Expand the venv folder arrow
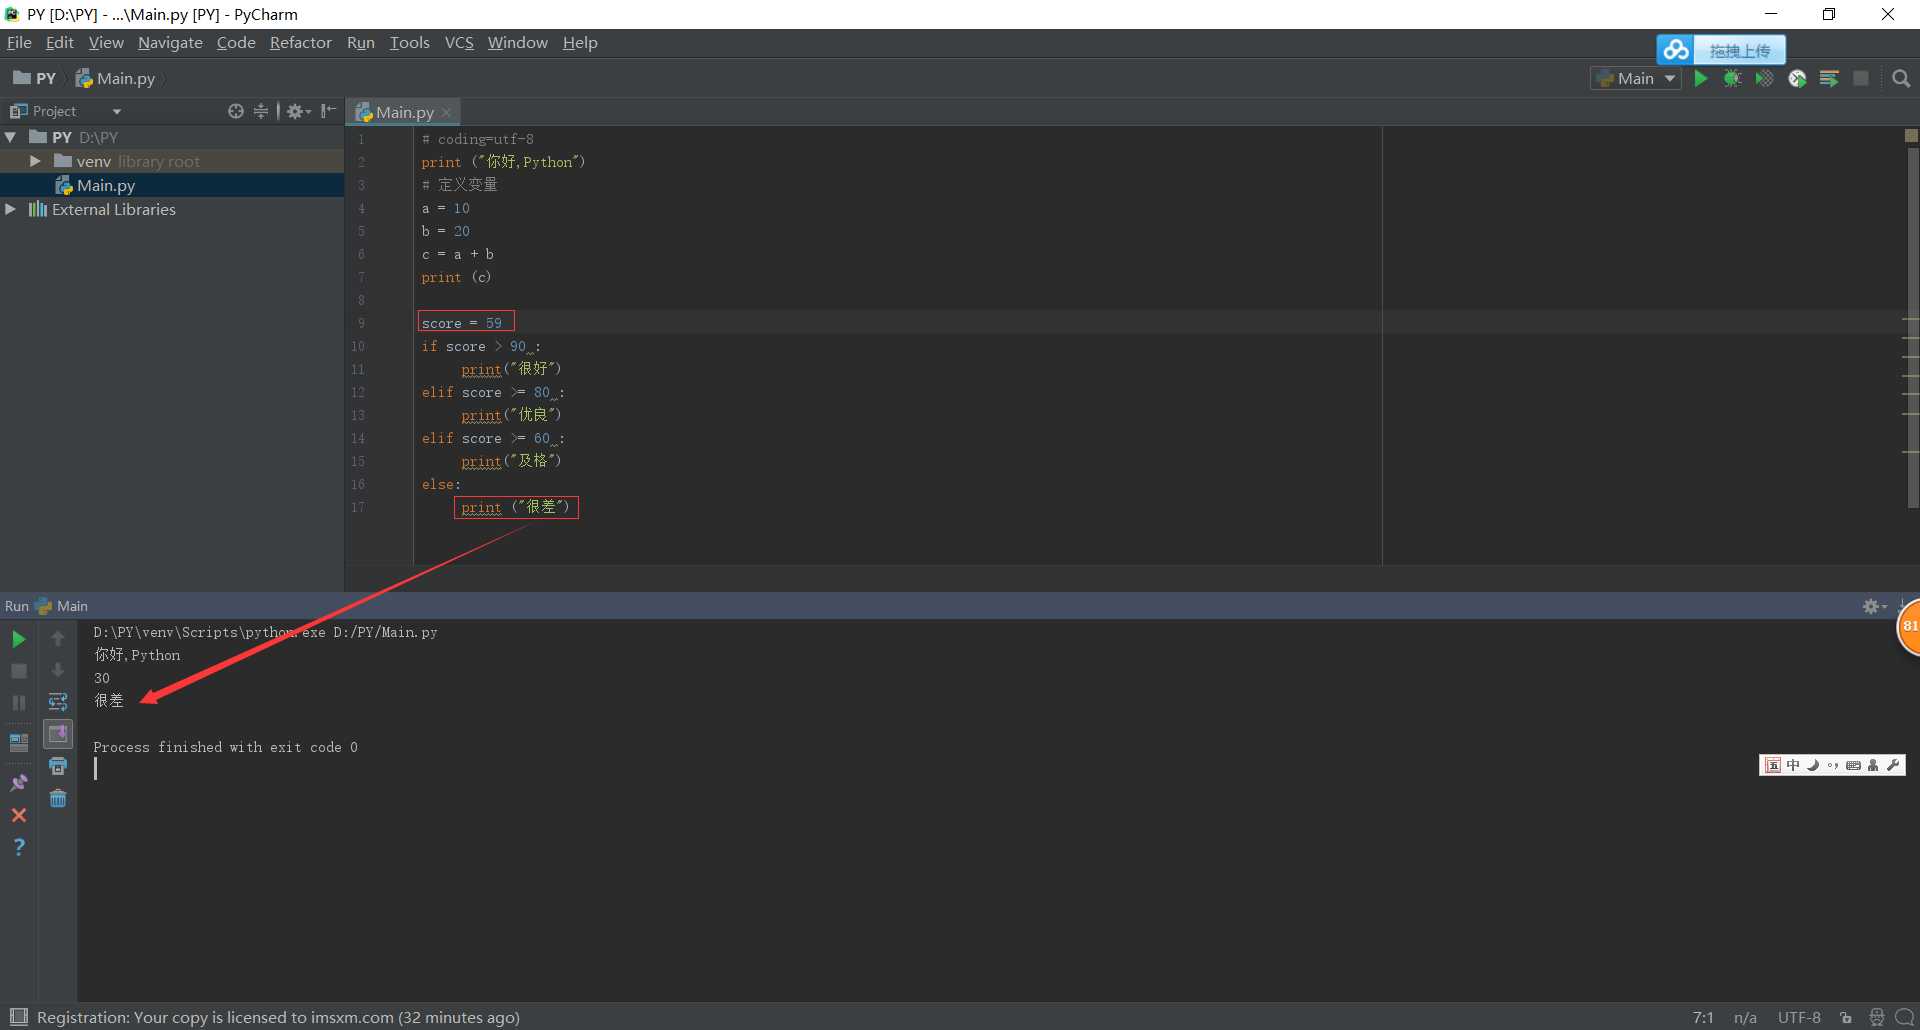 (35, 161)
